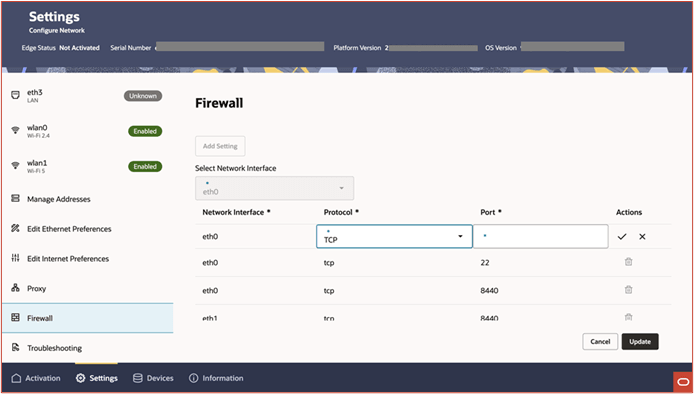The height and width of the screenshot is (394, 694).
Task: Select the wlan1 Wi-Fi 5 interface
Action: [87, 166]
